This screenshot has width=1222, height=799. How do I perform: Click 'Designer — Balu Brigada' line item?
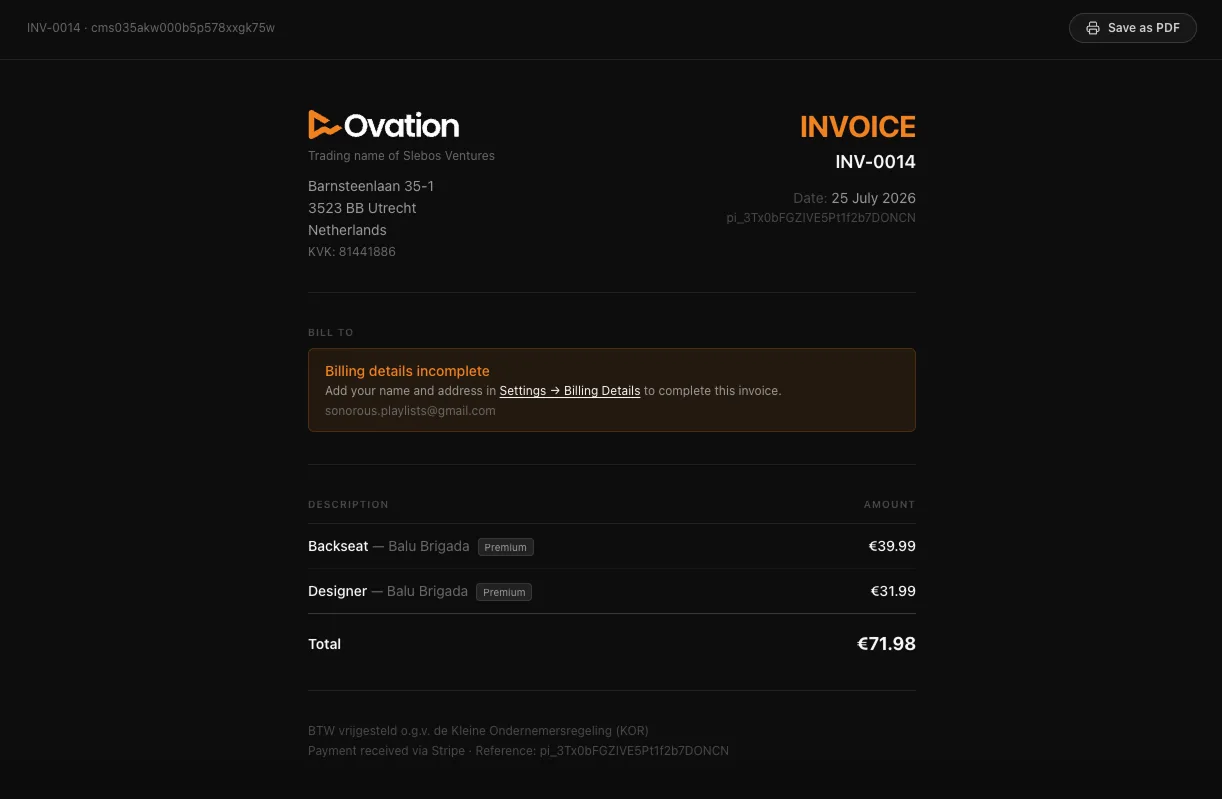coord(388,592)
